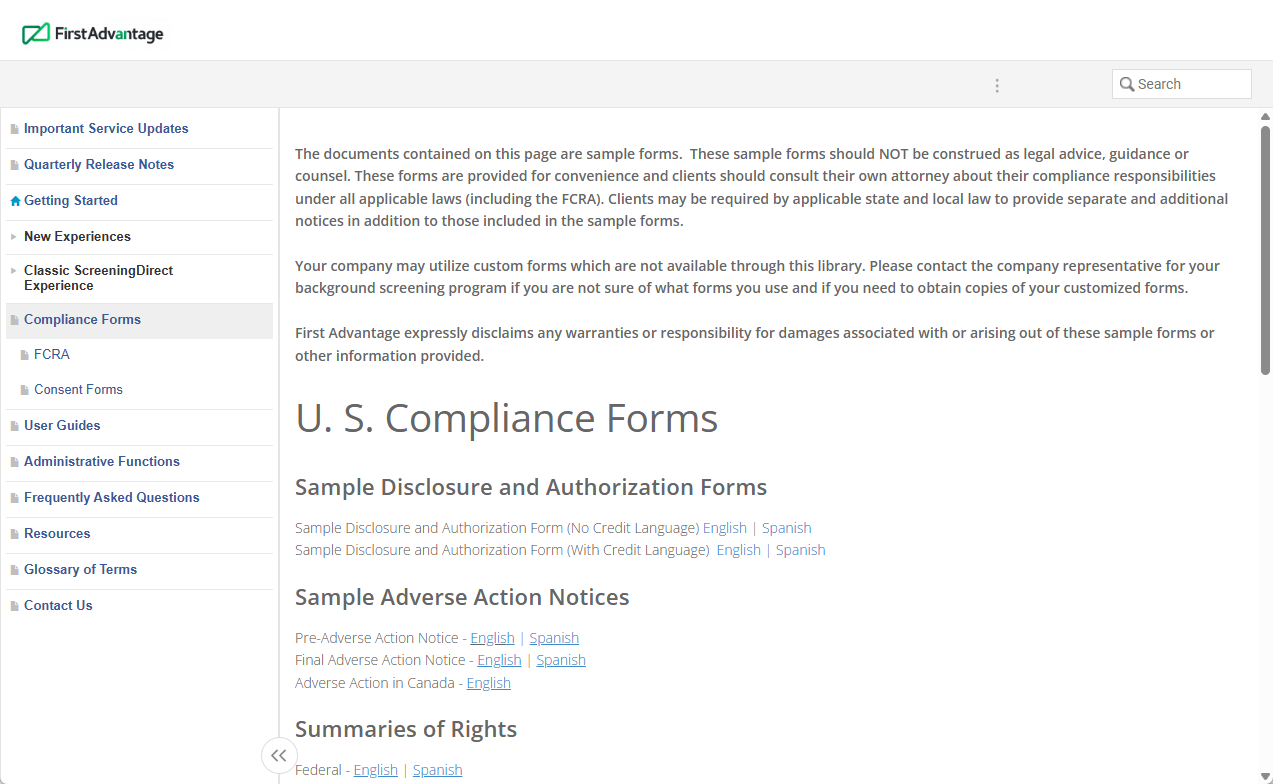
Task: Expand the Classic ScreeningDirect Experience section
Action: pyautogui.click(x=13, y=271)
